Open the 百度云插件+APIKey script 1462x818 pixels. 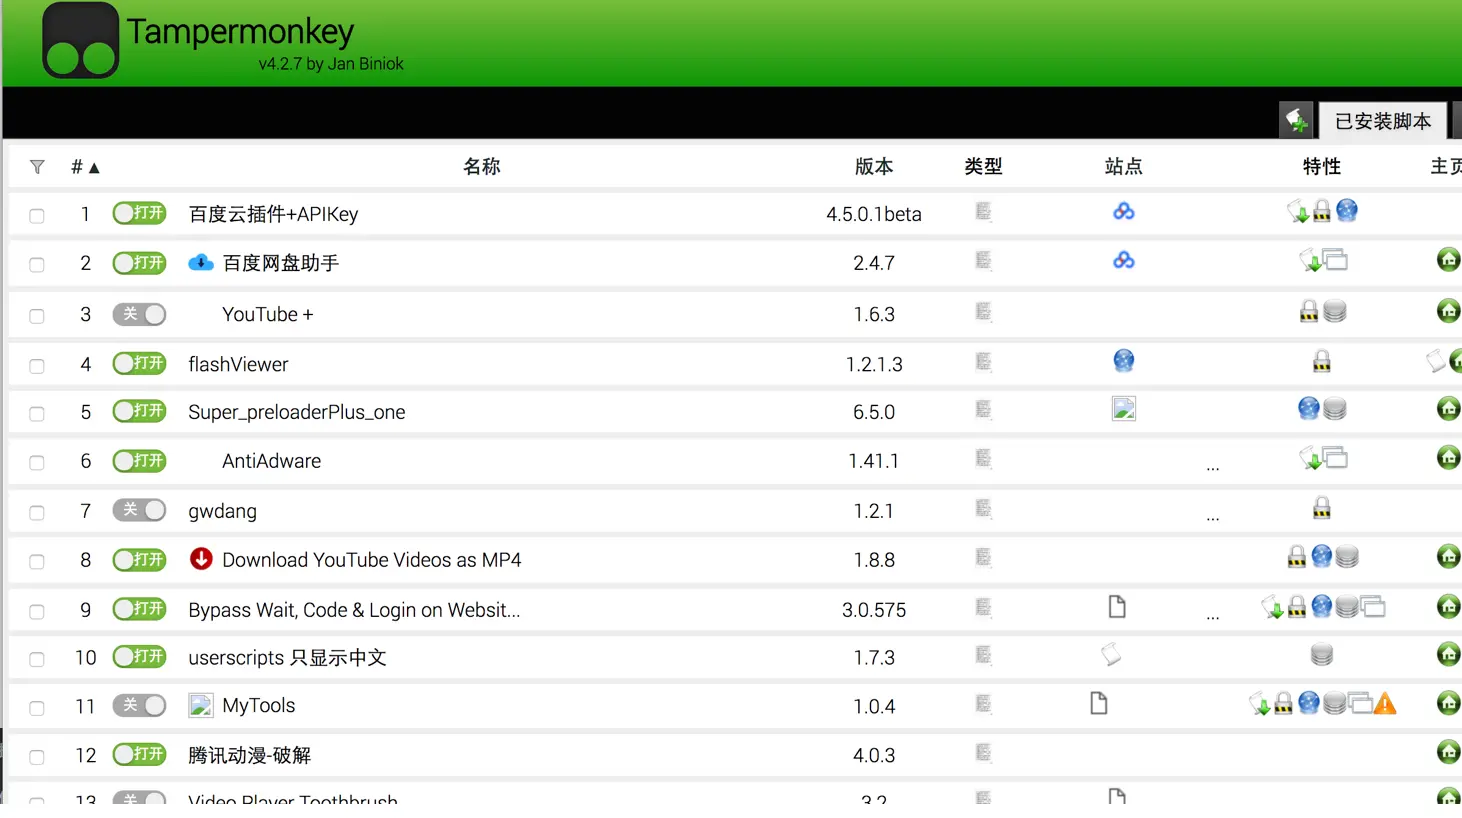click(273, 214)
